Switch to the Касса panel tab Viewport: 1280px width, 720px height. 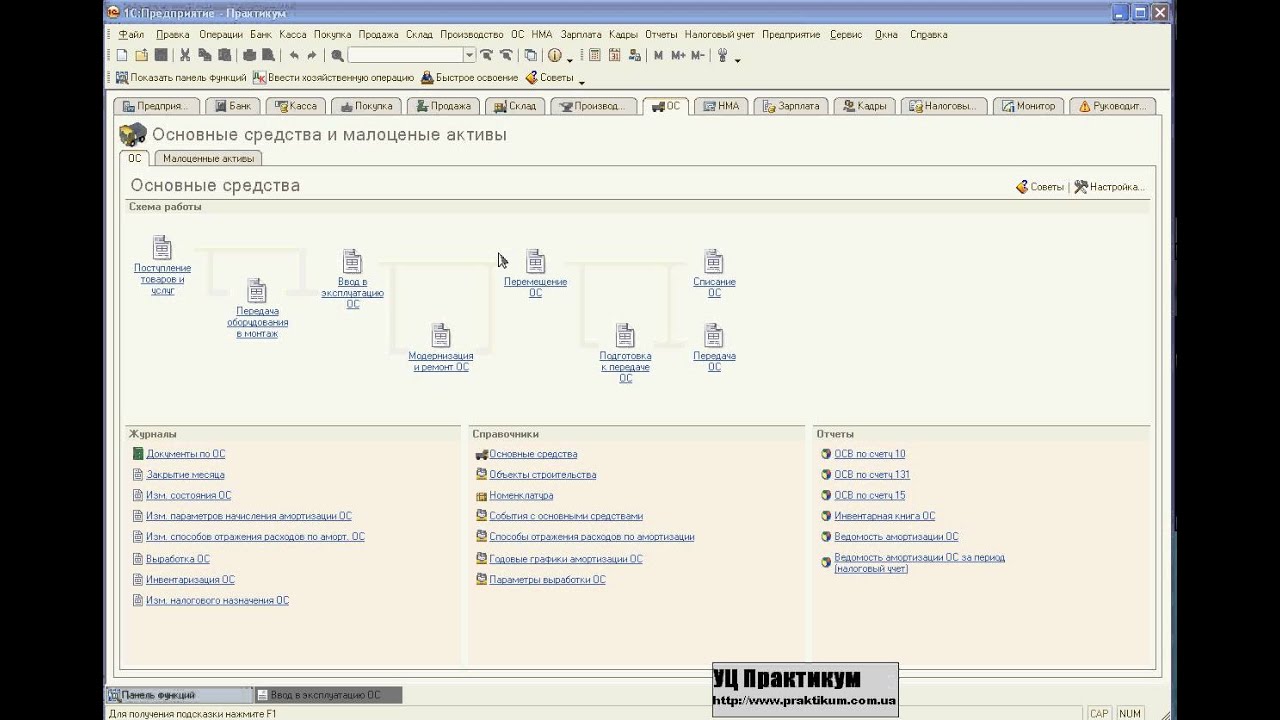(x=296, y=106)
